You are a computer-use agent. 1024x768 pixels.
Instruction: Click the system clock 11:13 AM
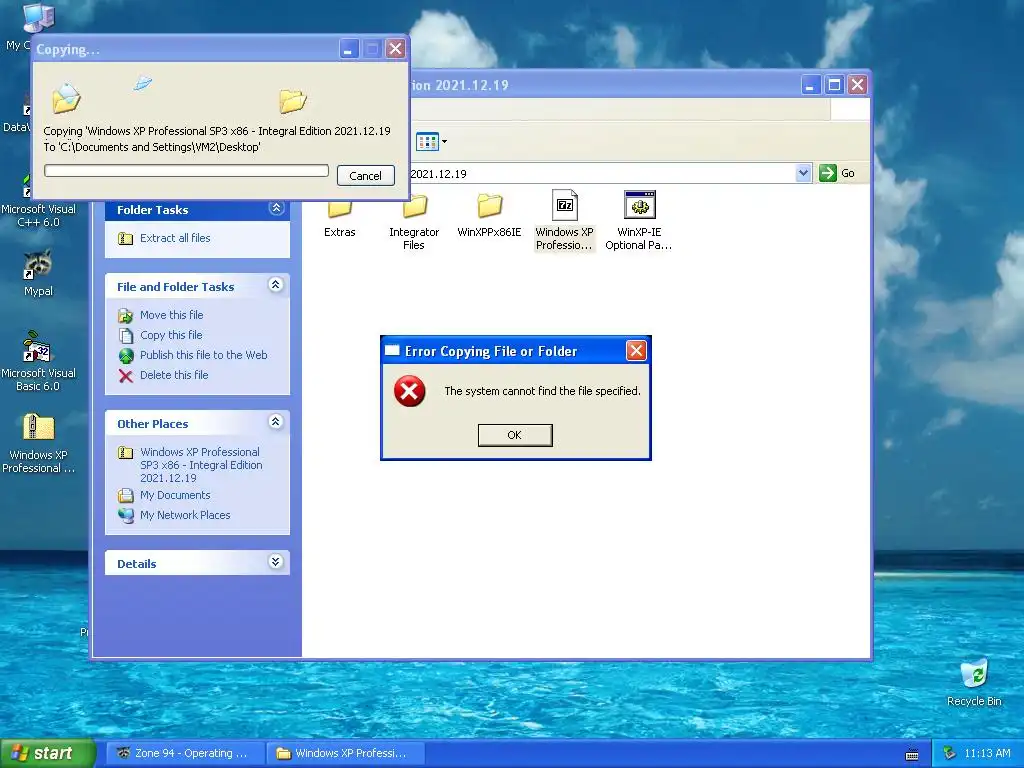click(987, 753)
